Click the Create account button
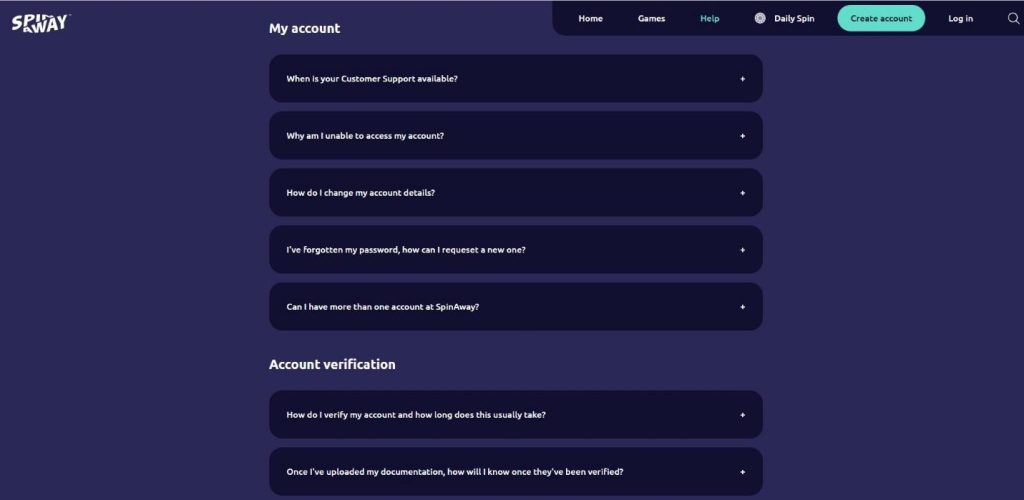 tap(881, 18)
